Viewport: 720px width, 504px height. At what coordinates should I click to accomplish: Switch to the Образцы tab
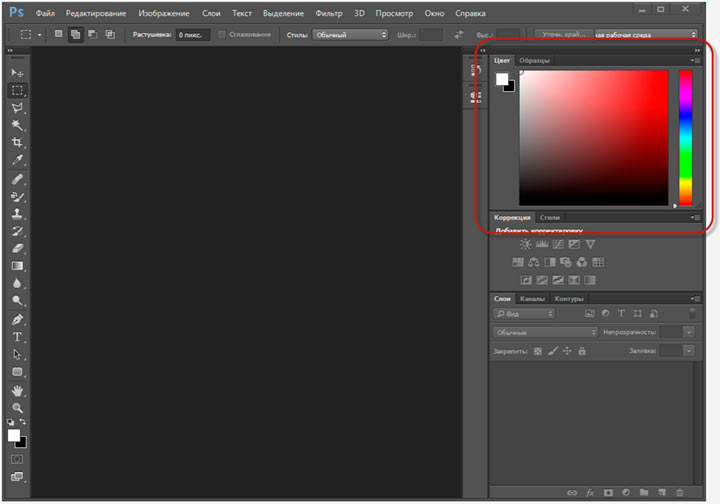click(534, 61)
